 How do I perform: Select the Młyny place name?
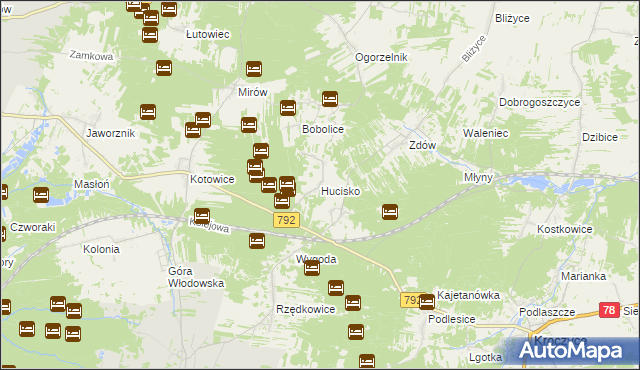click(478, 177)
